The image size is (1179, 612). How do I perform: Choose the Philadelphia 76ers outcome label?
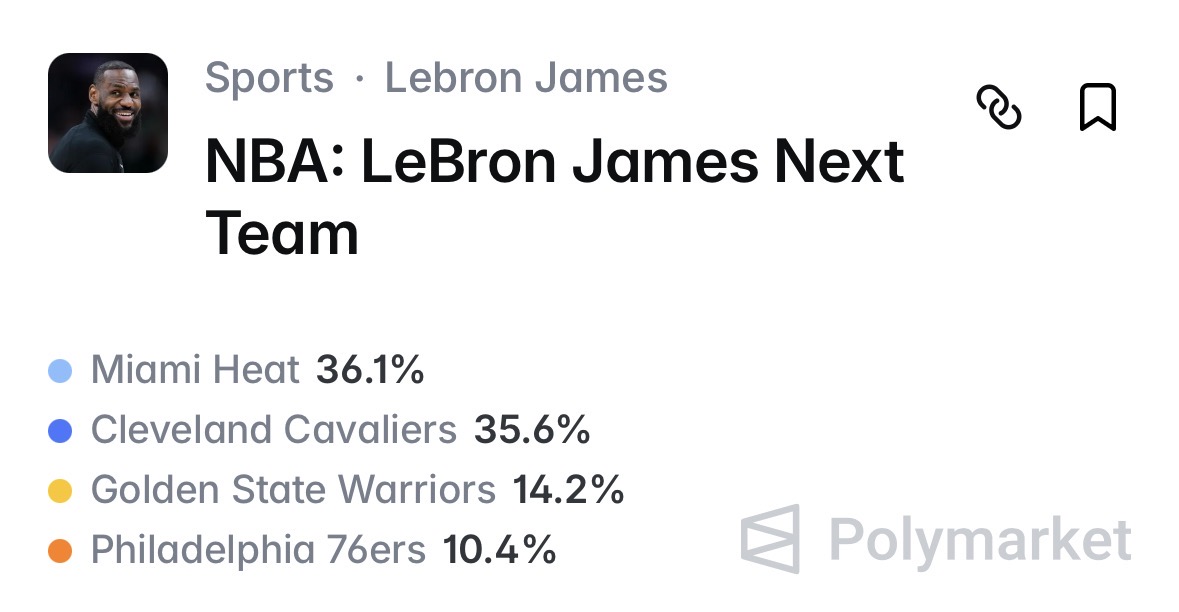(259, 550)
